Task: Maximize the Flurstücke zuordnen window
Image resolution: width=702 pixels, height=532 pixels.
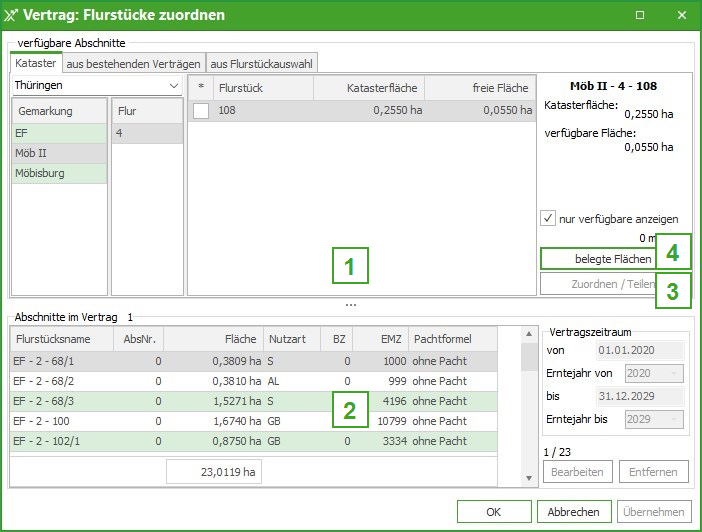Action: click(x=640, y=15)
